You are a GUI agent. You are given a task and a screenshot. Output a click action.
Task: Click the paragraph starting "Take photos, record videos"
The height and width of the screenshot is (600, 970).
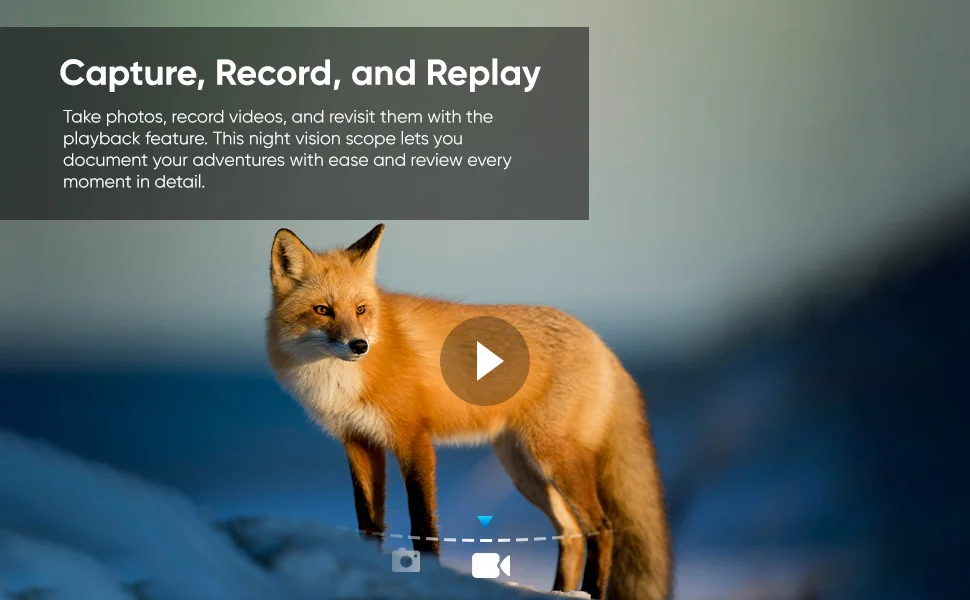click(x=287, y=149)
